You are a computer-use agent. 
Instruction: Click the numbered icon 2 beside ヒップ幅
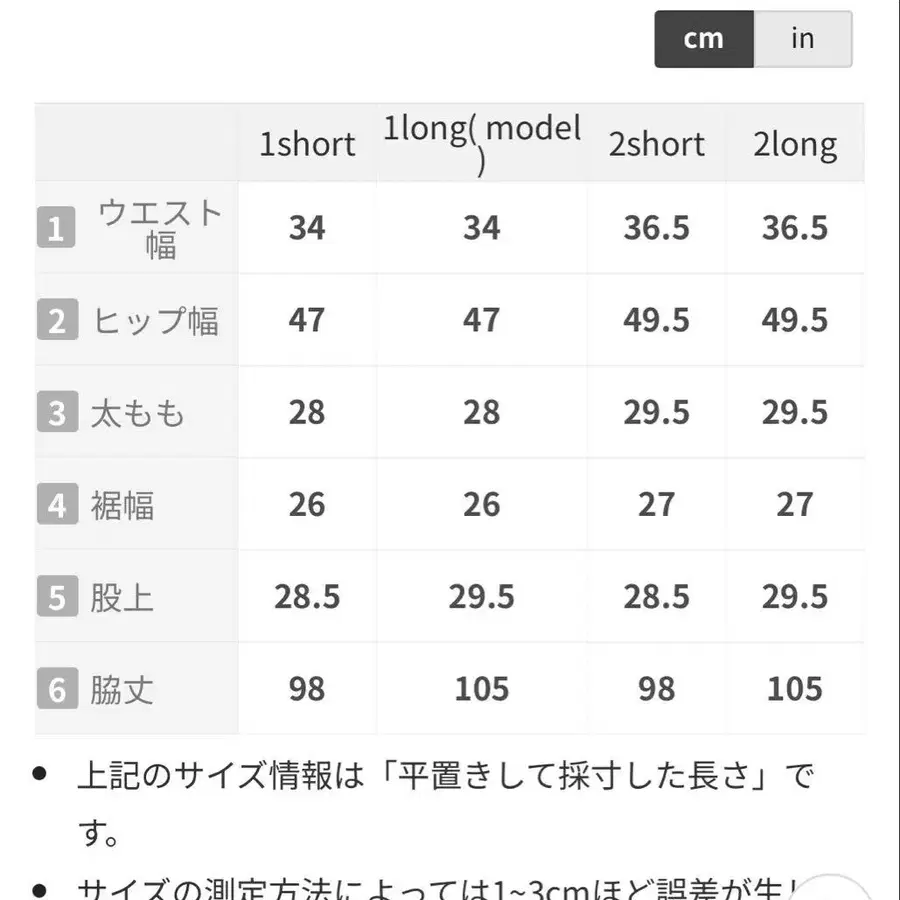pos(56,320)
